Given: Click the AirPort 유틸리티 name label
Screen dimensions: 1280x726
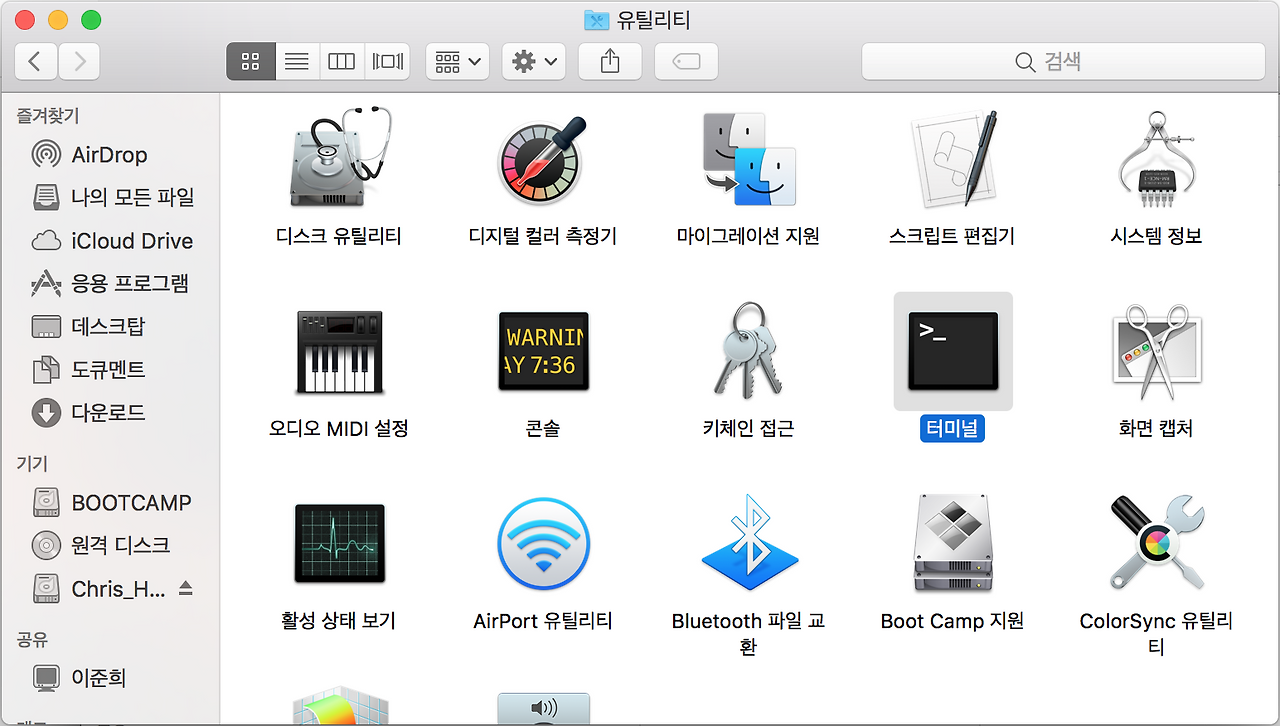Looking at the screenshot, I should coord(543,621).
